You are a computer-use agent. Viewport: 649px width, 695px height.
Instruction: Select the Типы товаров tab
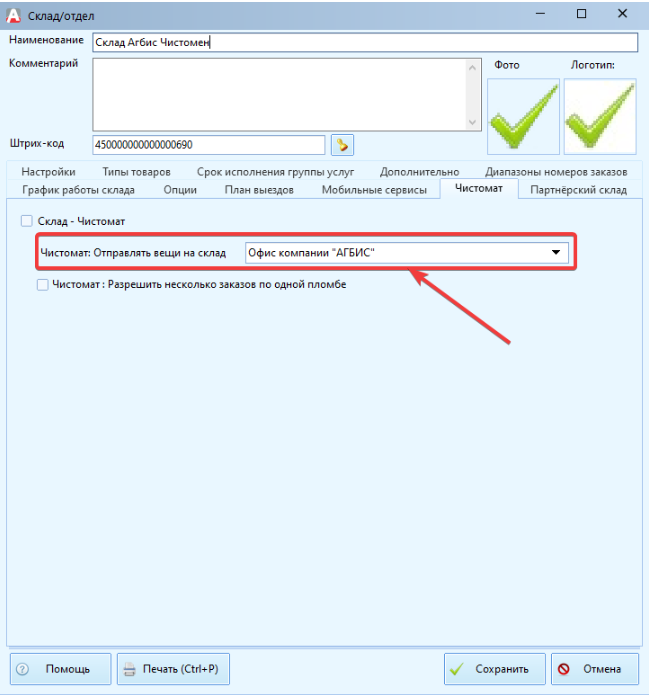point(136,172)
